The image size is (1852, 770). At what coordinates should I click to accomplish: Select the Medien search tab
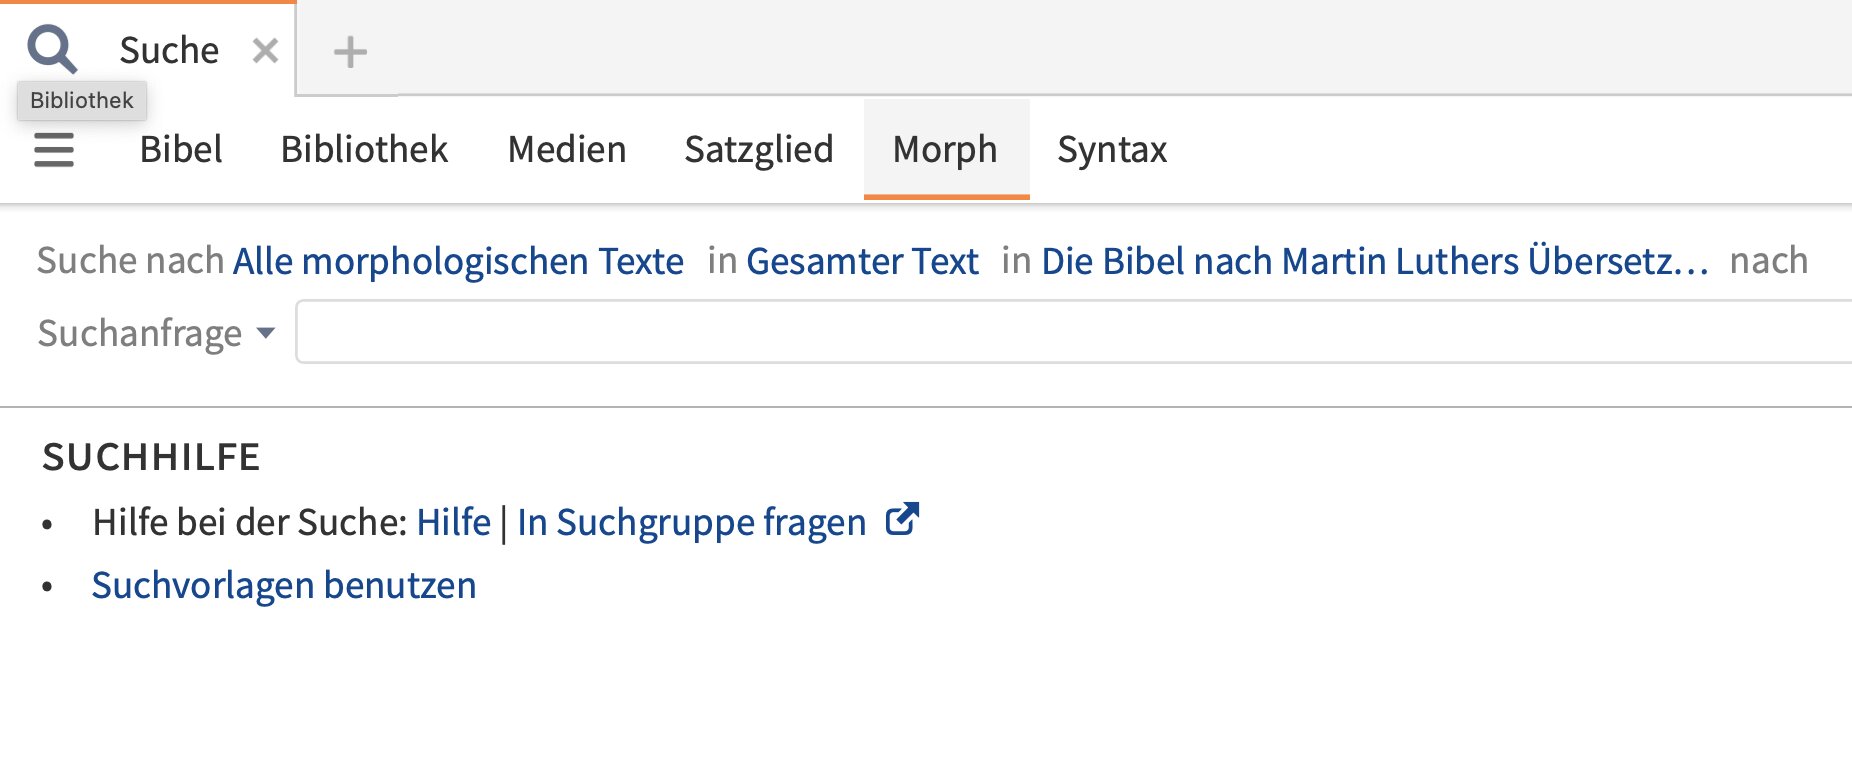[567, 150]
